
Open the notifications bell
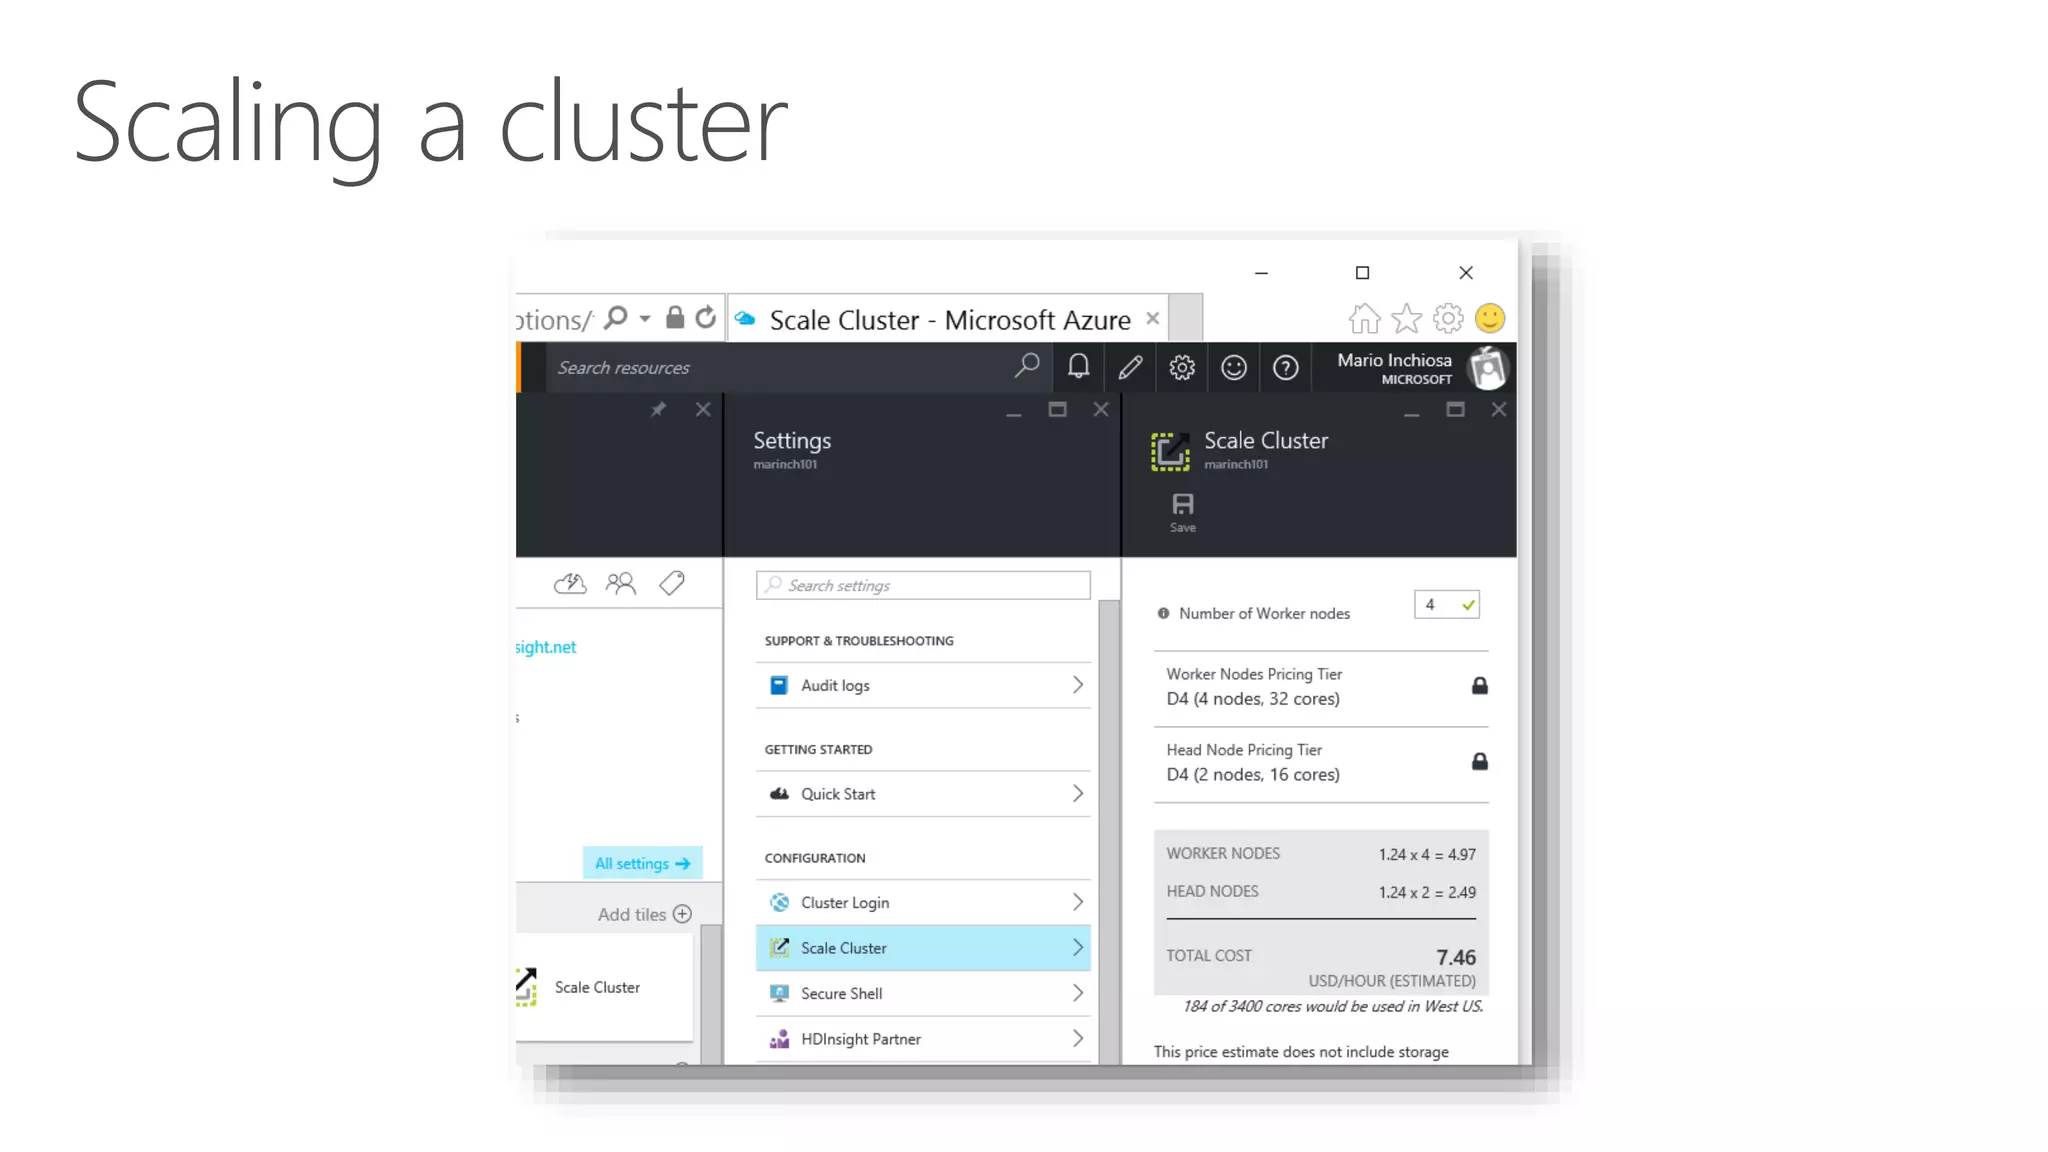click(x=1078, y=367)
